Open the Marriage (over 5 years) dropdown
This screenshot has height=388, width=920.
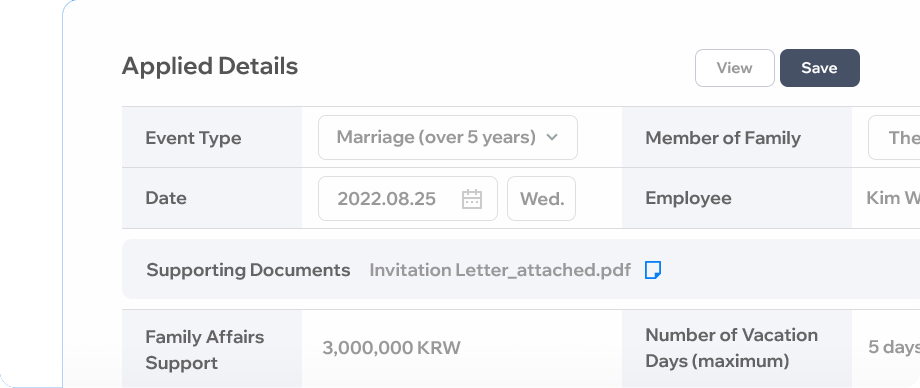(448, 137)
